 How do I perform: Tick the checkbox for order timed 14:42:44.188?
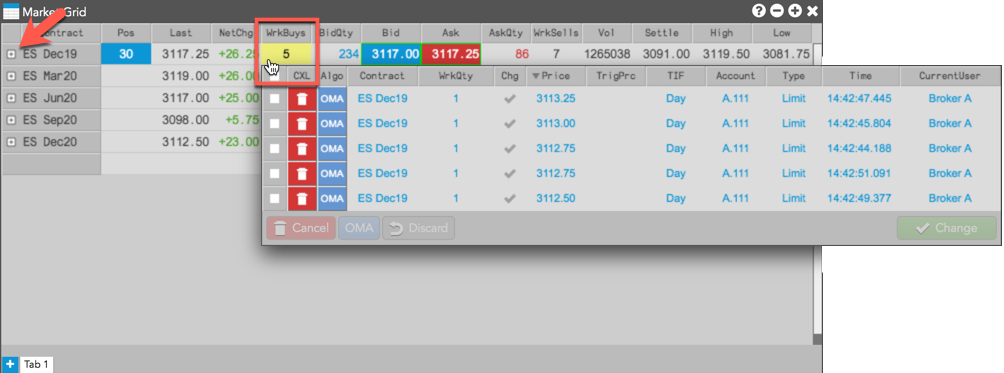coord(275,149)
